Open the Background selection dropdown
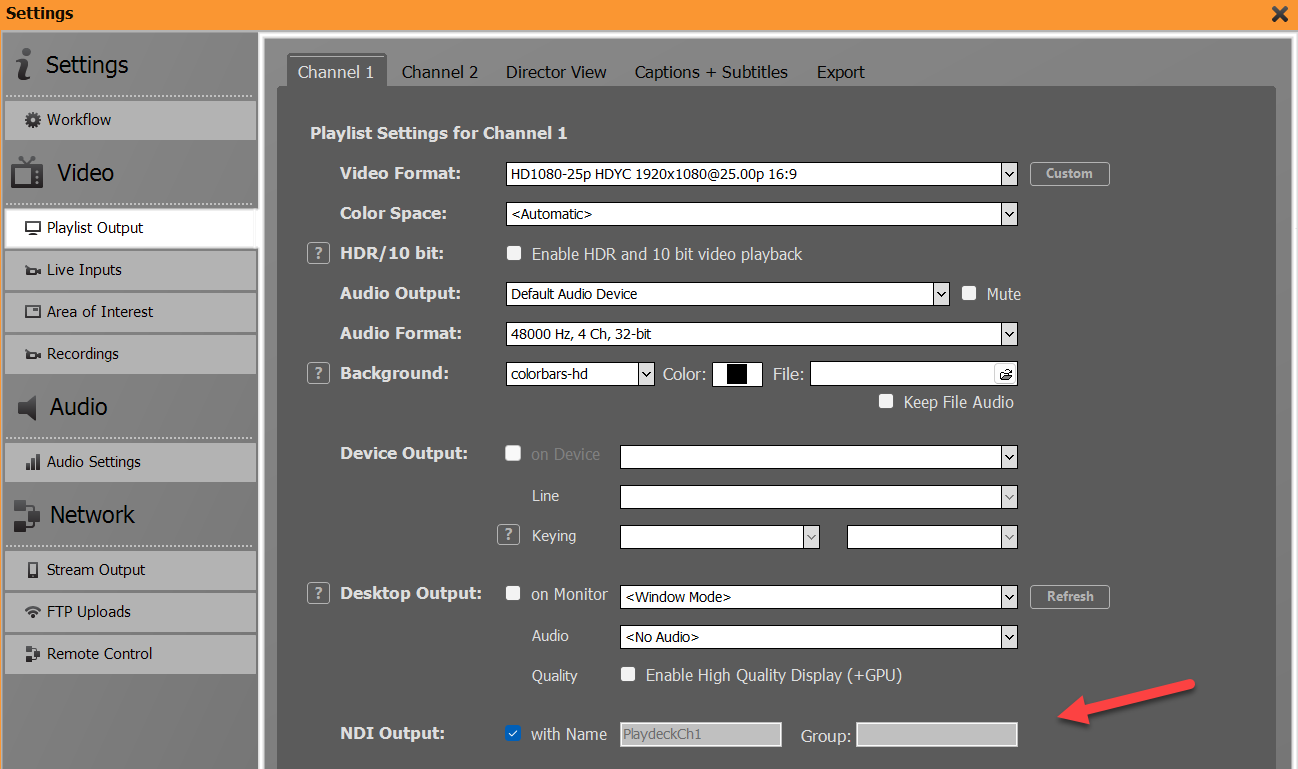This screenshot has height=769, width=1298. (x=646, y=373)
